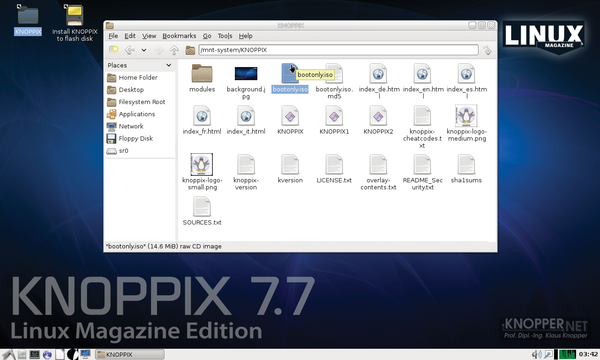Open the LXDE start menu in taskbar
600x360 pixels.
(8, 355)
